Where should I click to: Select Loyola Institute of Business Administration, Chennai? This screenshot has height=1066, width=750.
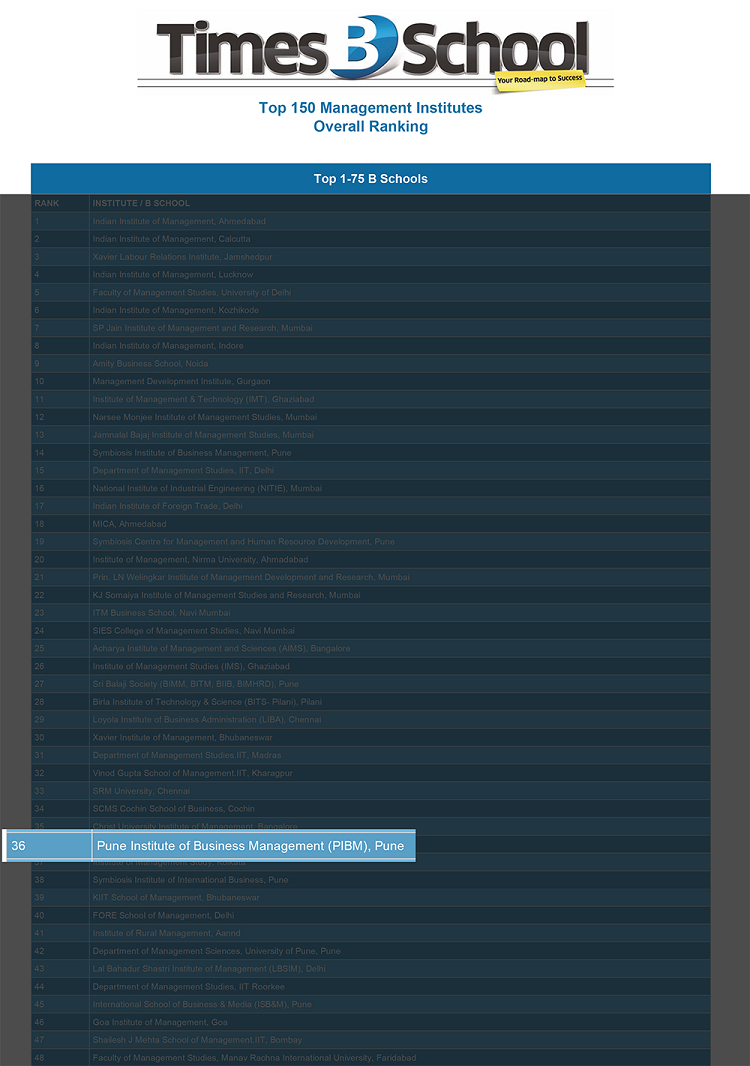207,719
